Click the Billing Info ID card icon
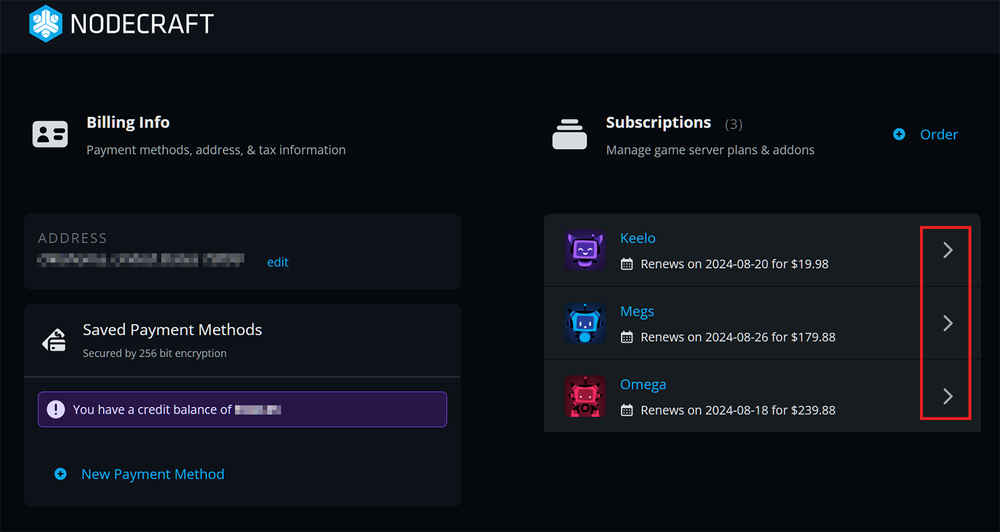Viewport: 1000px width, 532px height. click(50, 134)
